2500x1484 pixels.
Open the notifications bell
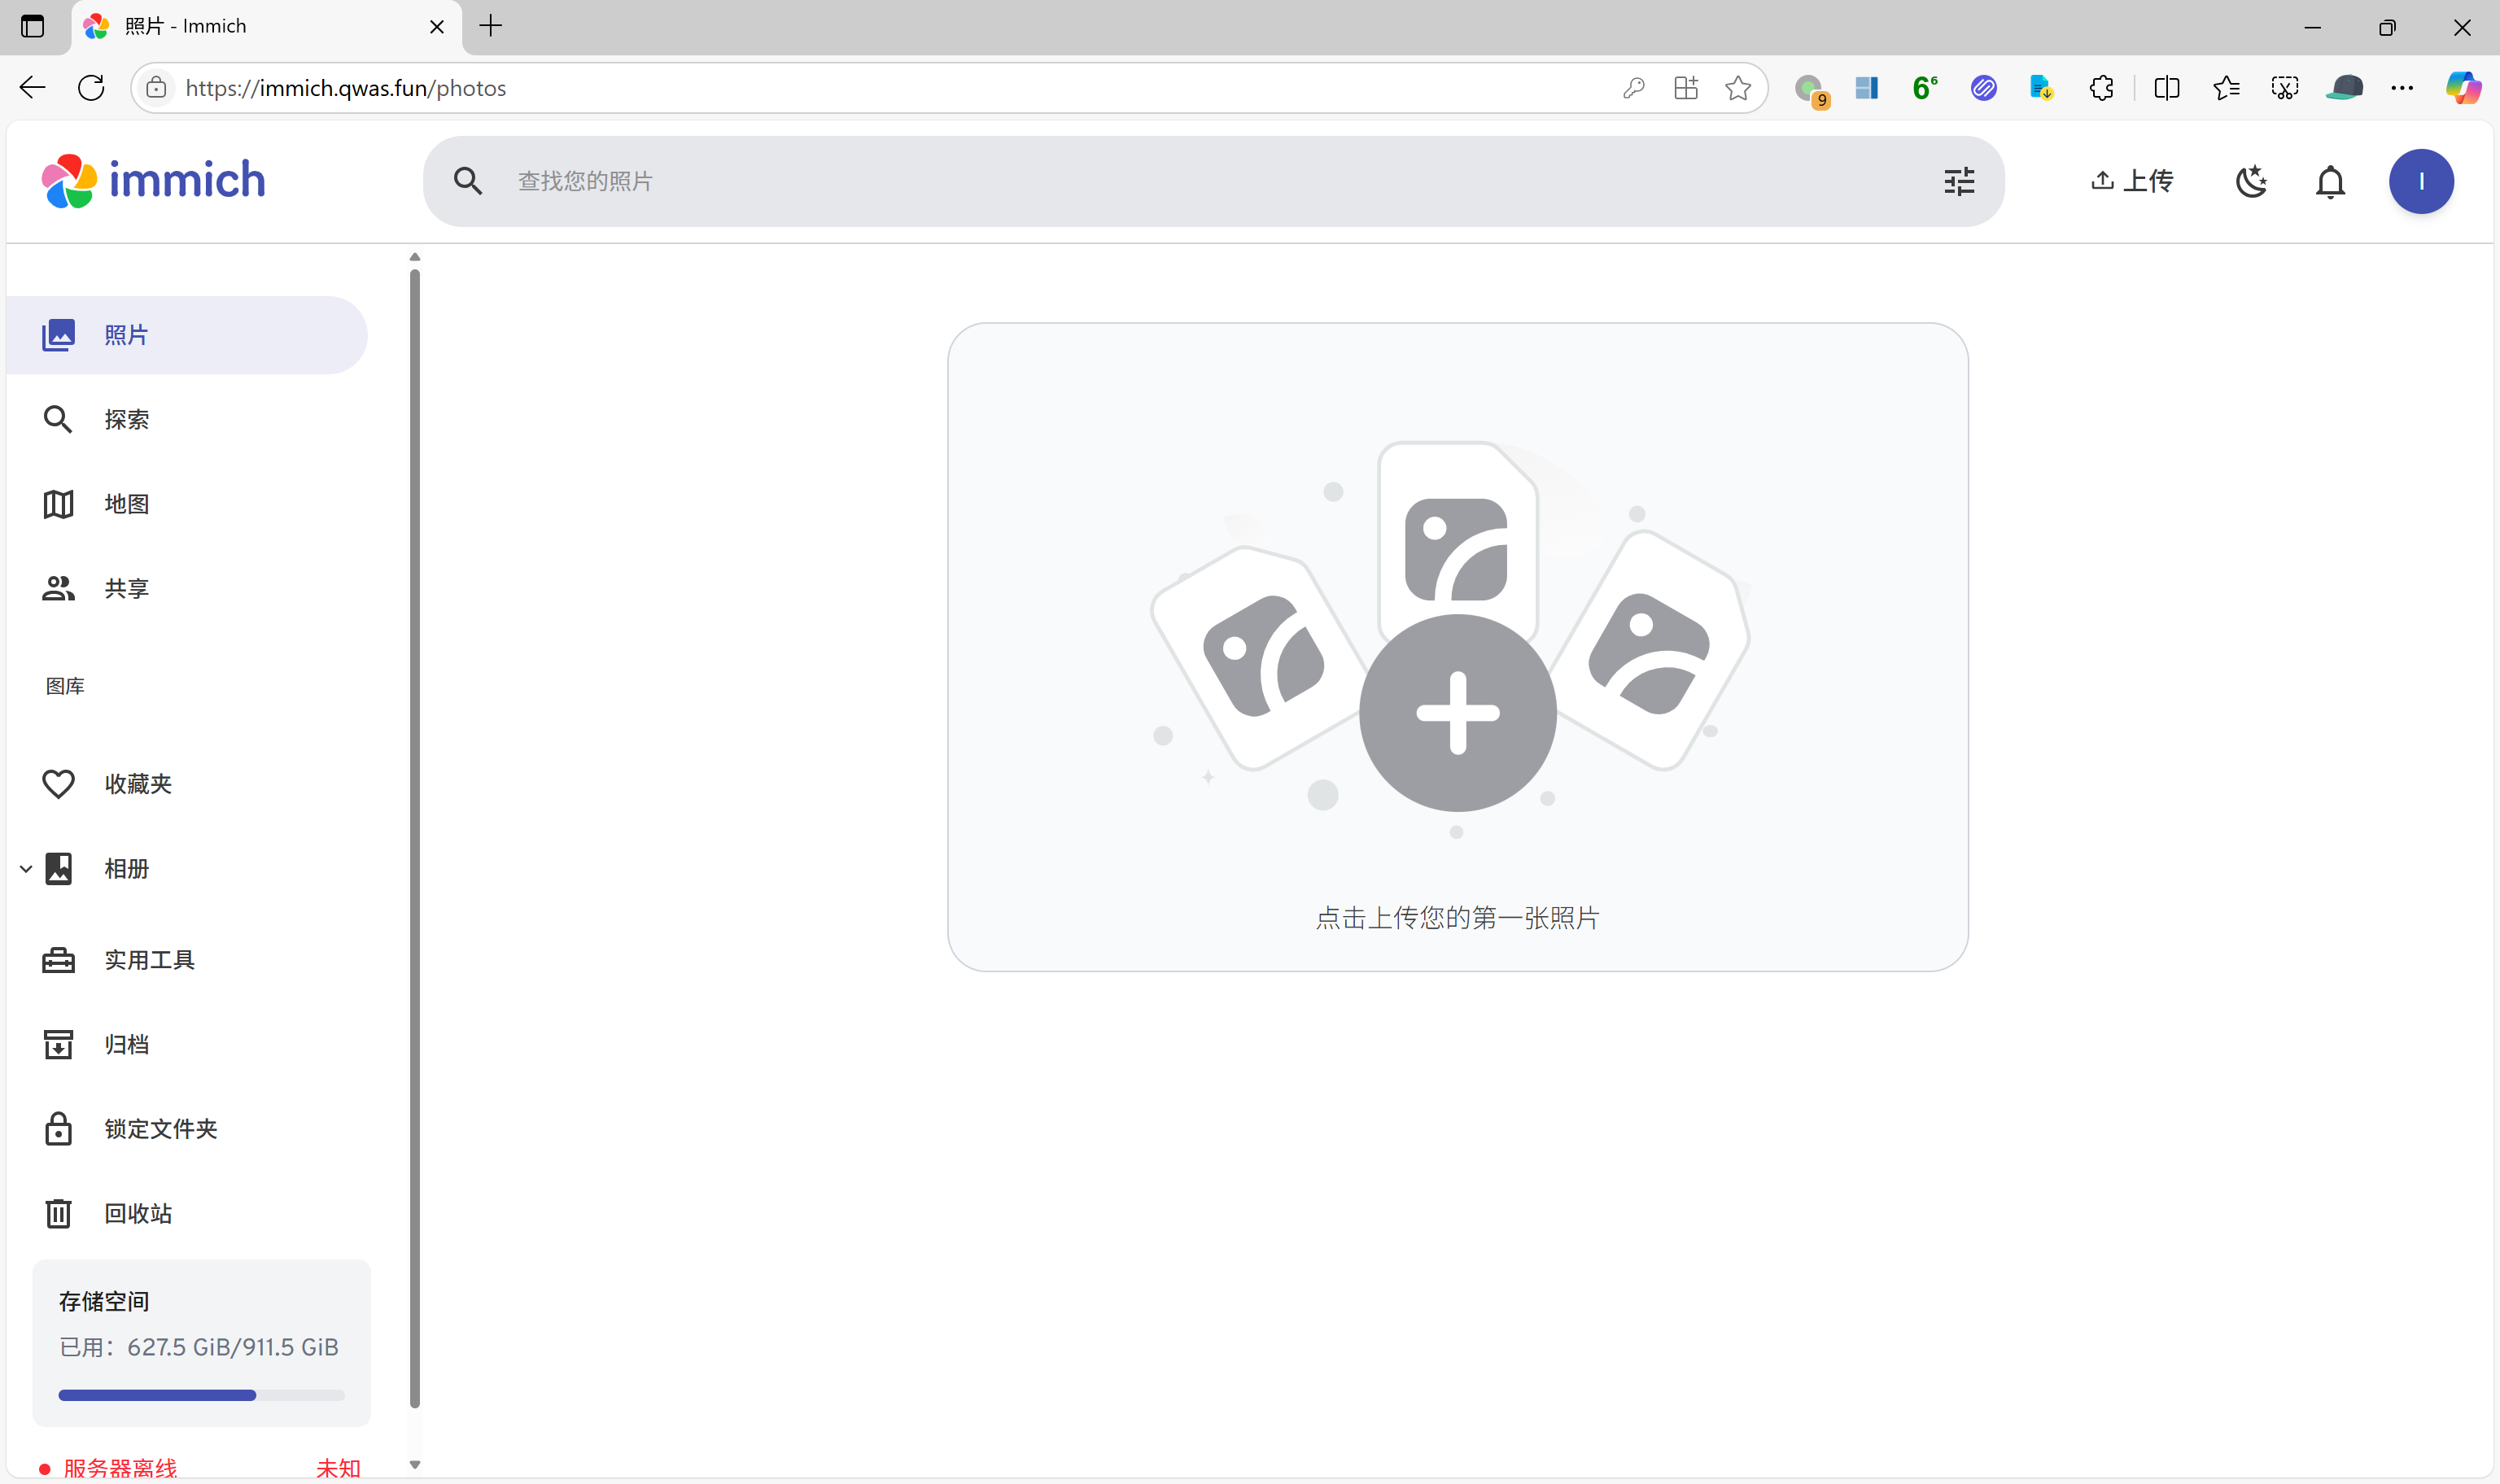click(2330, 182)
